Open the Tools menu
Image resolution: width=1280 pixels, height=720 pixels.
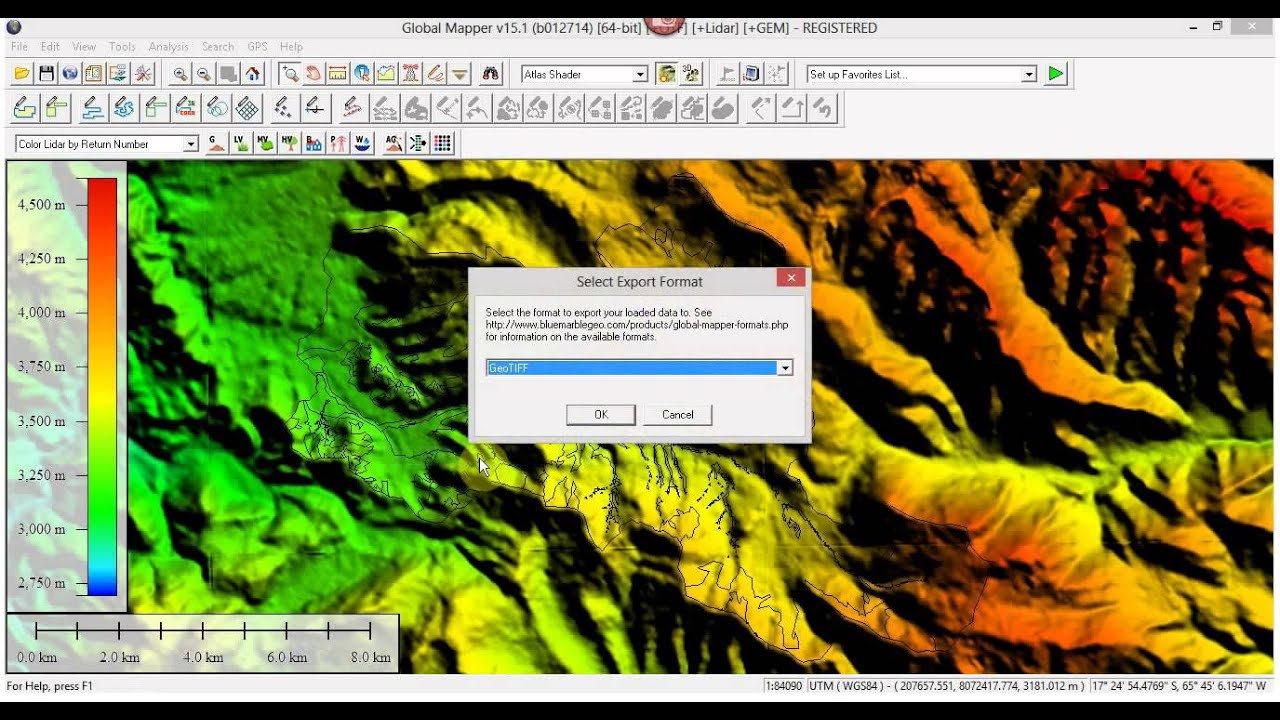pyautogui.click(x=122, y=46)
